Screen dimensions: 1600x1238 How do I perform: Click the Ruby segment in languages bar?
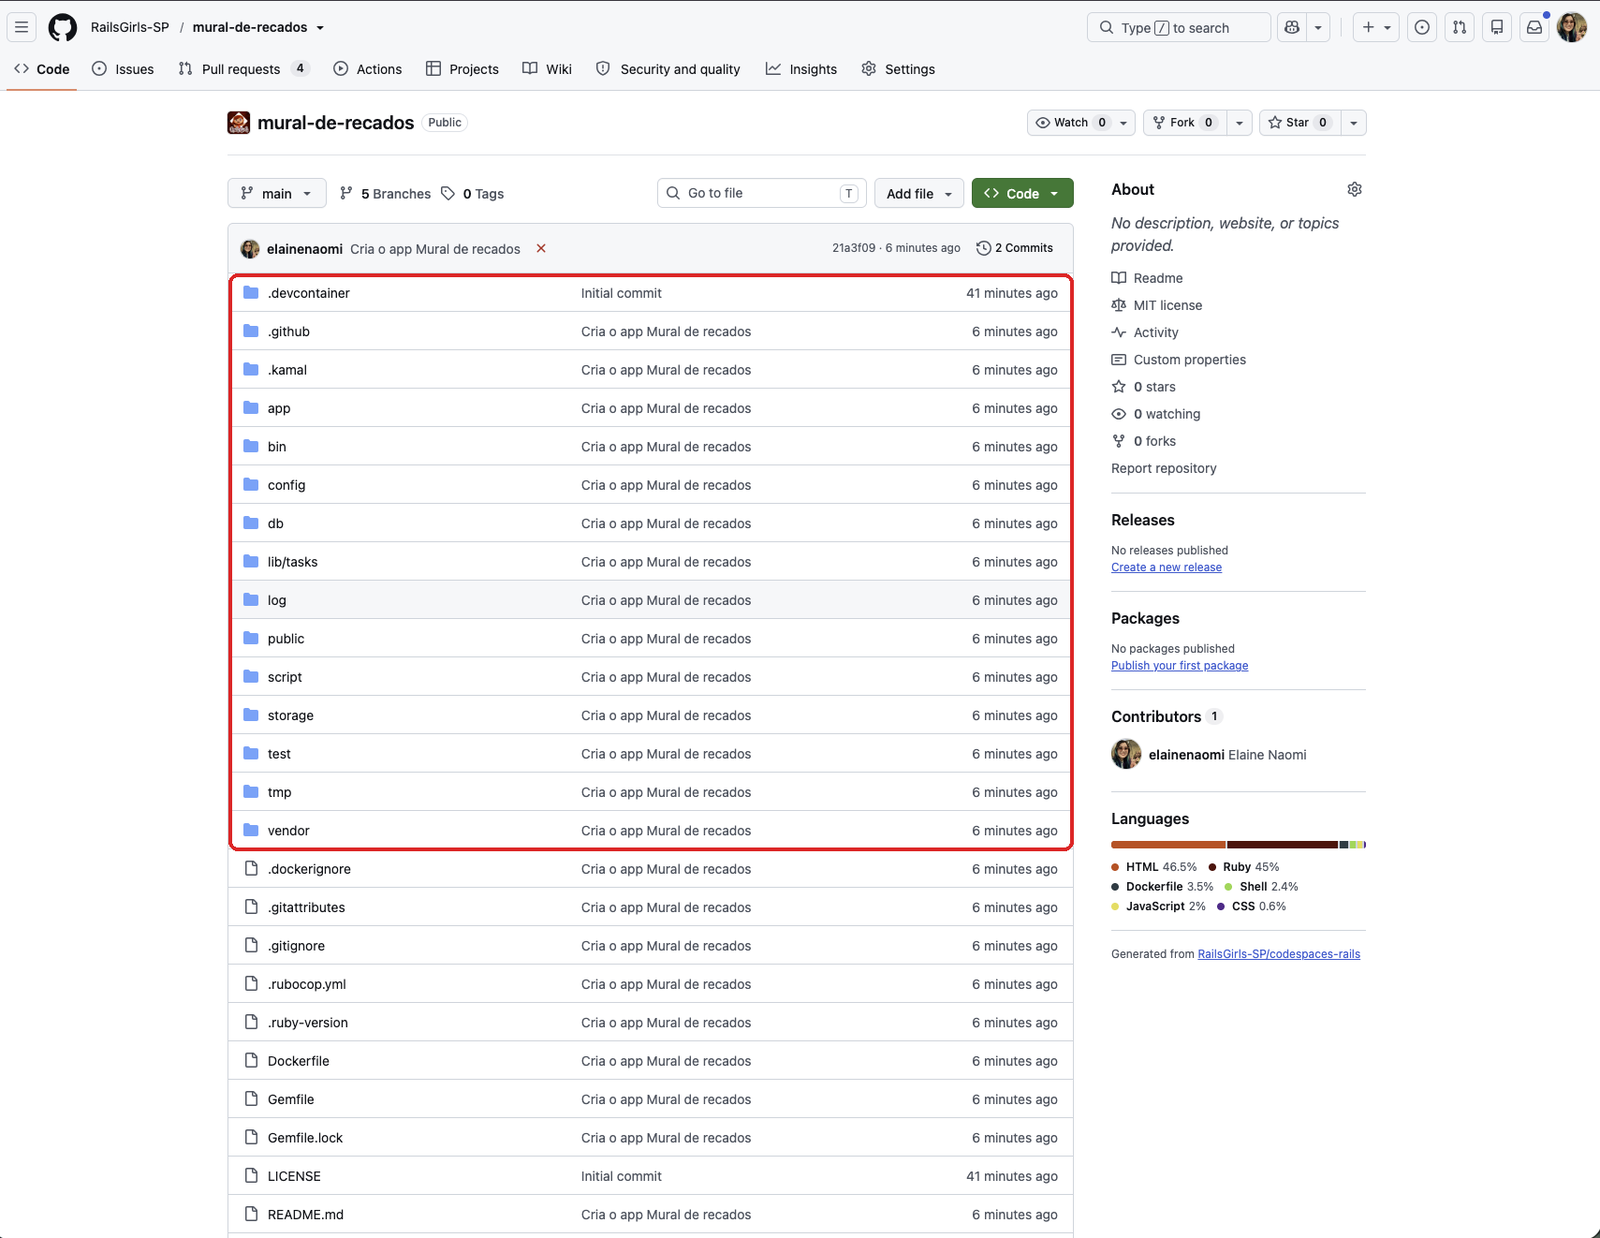tap(1283, 845)
